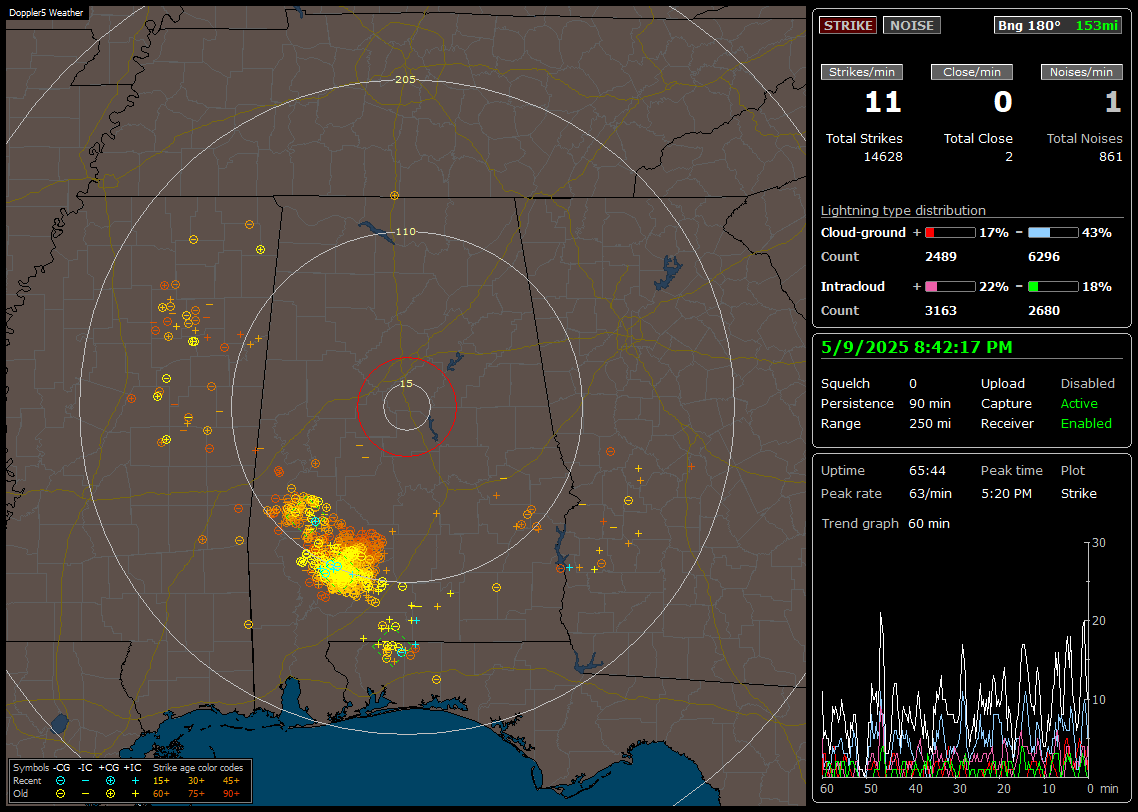Click the close per minute value 0
This screenshot has height=812, width=1138.
point(1003,102)
